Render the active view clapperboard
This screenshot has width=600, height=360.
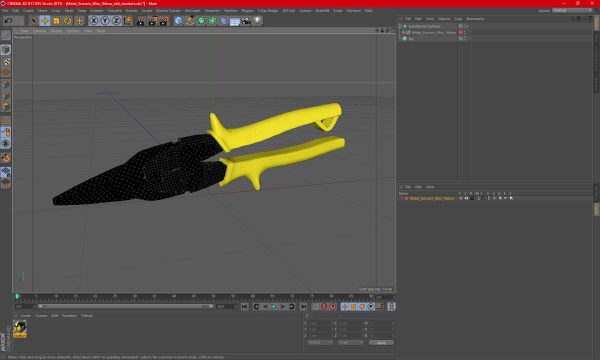pyautogui.click(x=141, y=21)
